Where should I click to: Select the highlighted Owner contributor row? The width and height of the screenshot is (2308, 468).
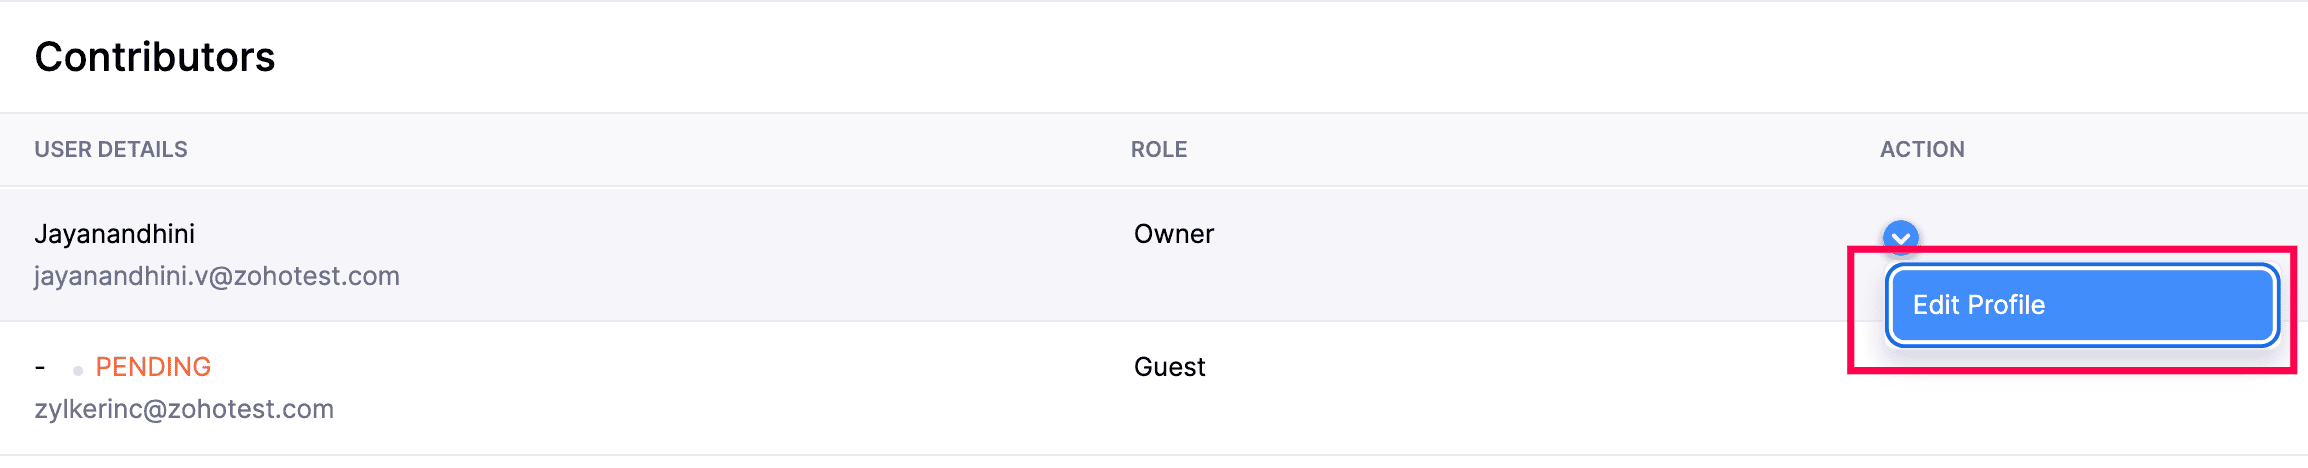pos(700,255)
